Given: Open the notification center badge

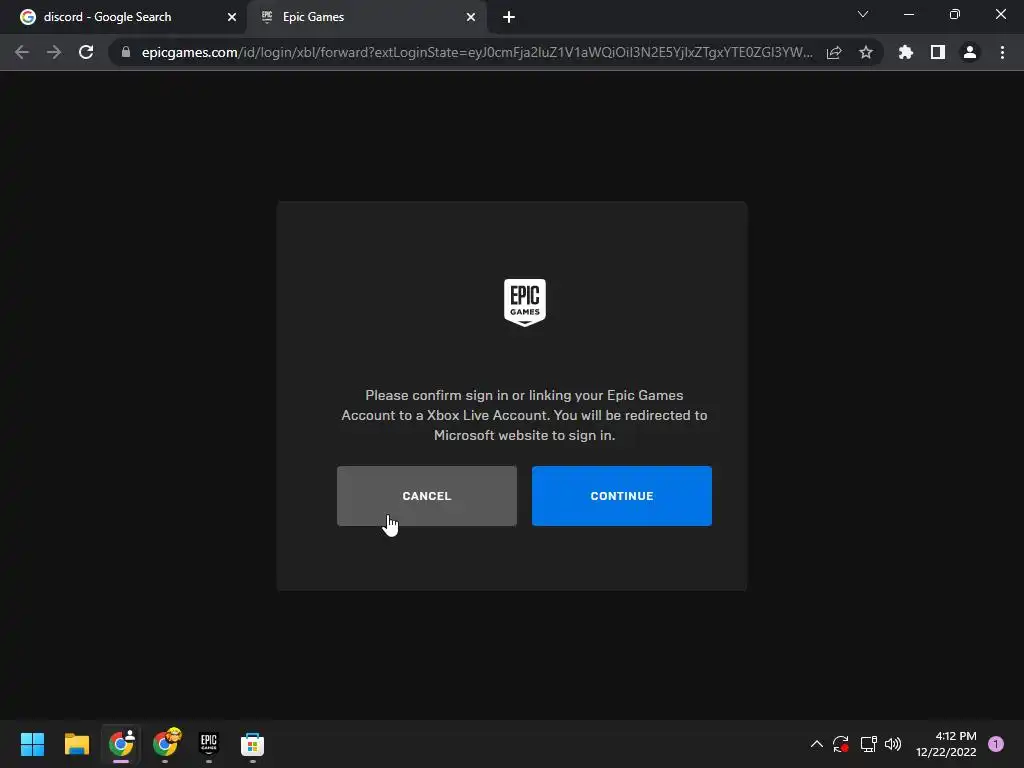Looking at the screenshot, I should (x=996, y=744).
